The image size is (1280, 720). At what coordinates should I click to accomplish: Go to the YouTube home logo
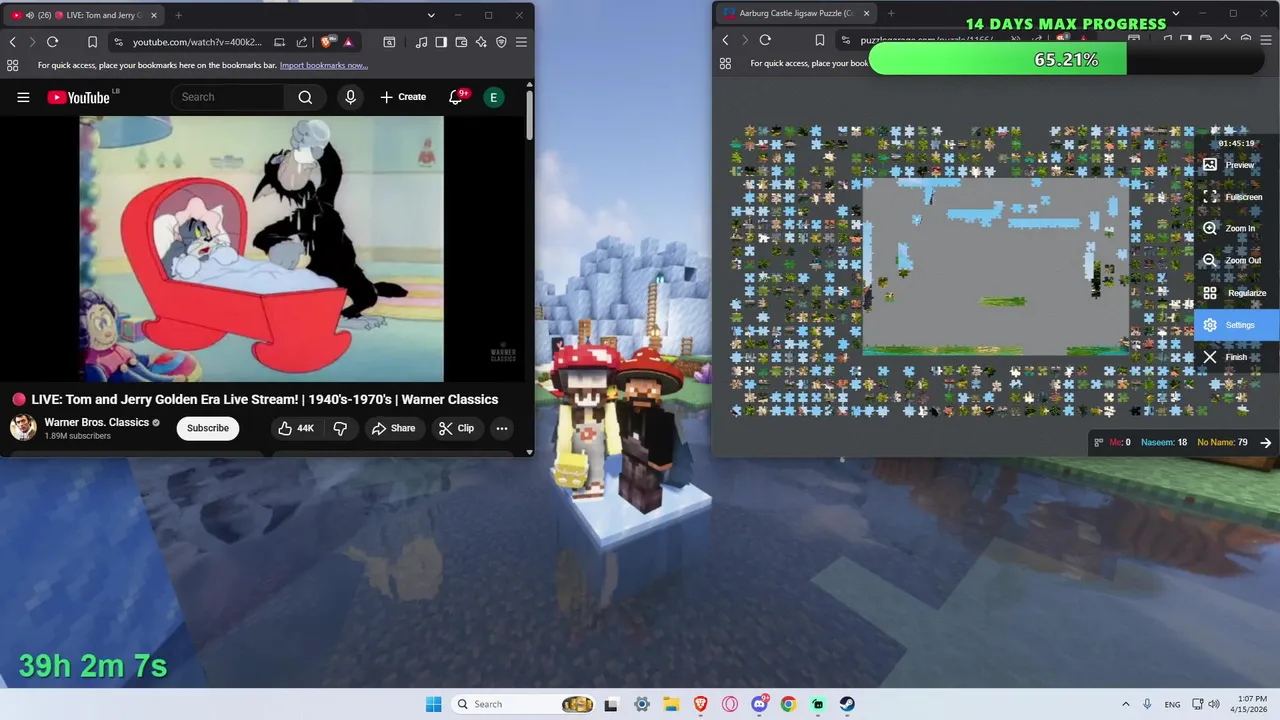80,97
